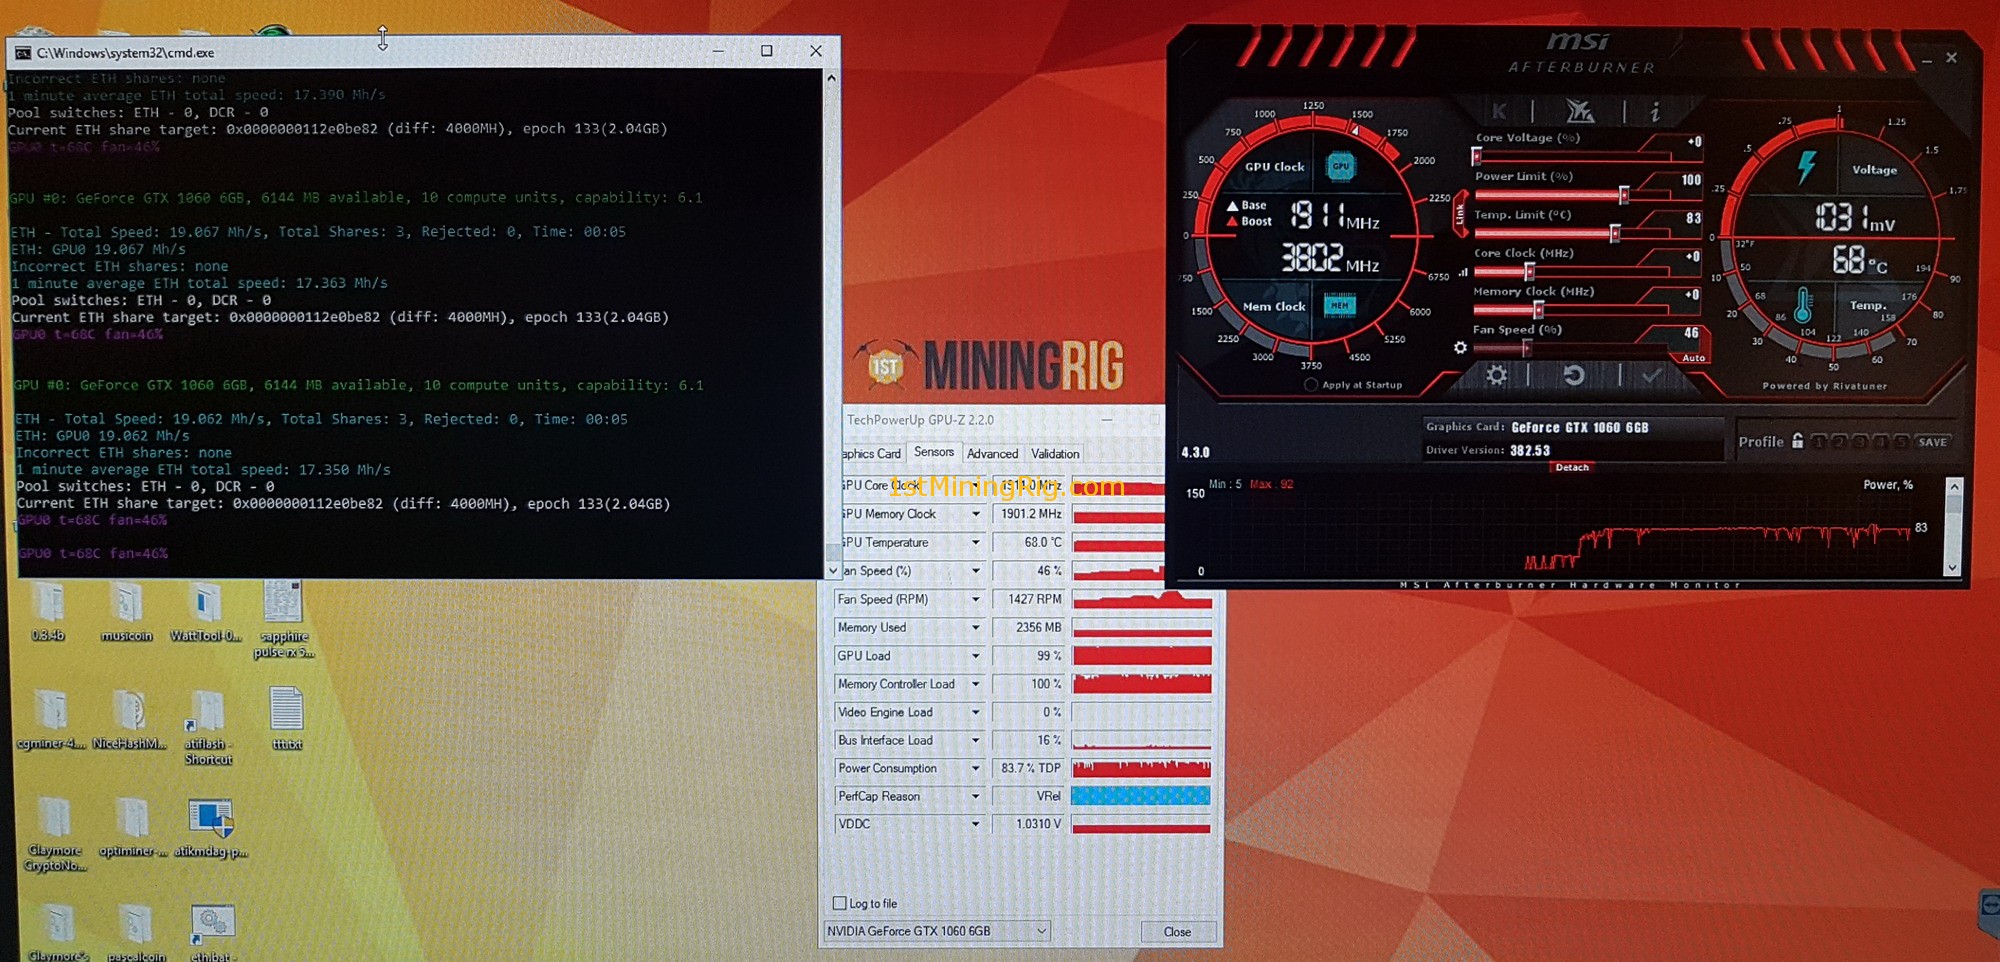Click the Afterburner monitor scroll-up arrow
Screen dimensions: 2000x962
point(1952,486)
